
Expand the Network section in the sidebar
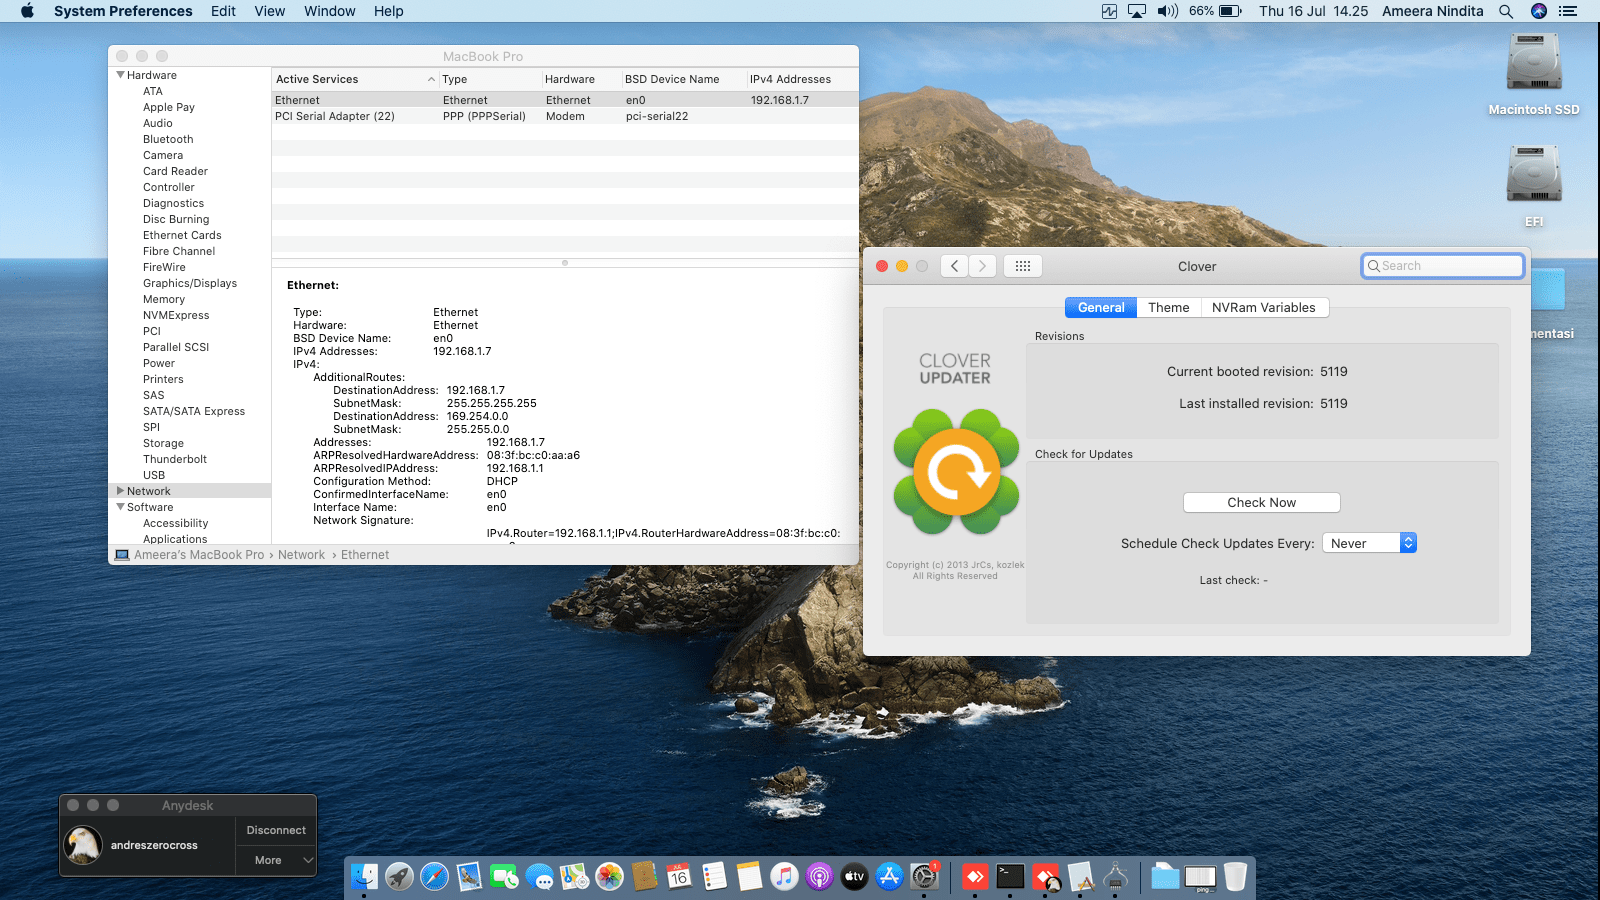[x=121, y=491]
